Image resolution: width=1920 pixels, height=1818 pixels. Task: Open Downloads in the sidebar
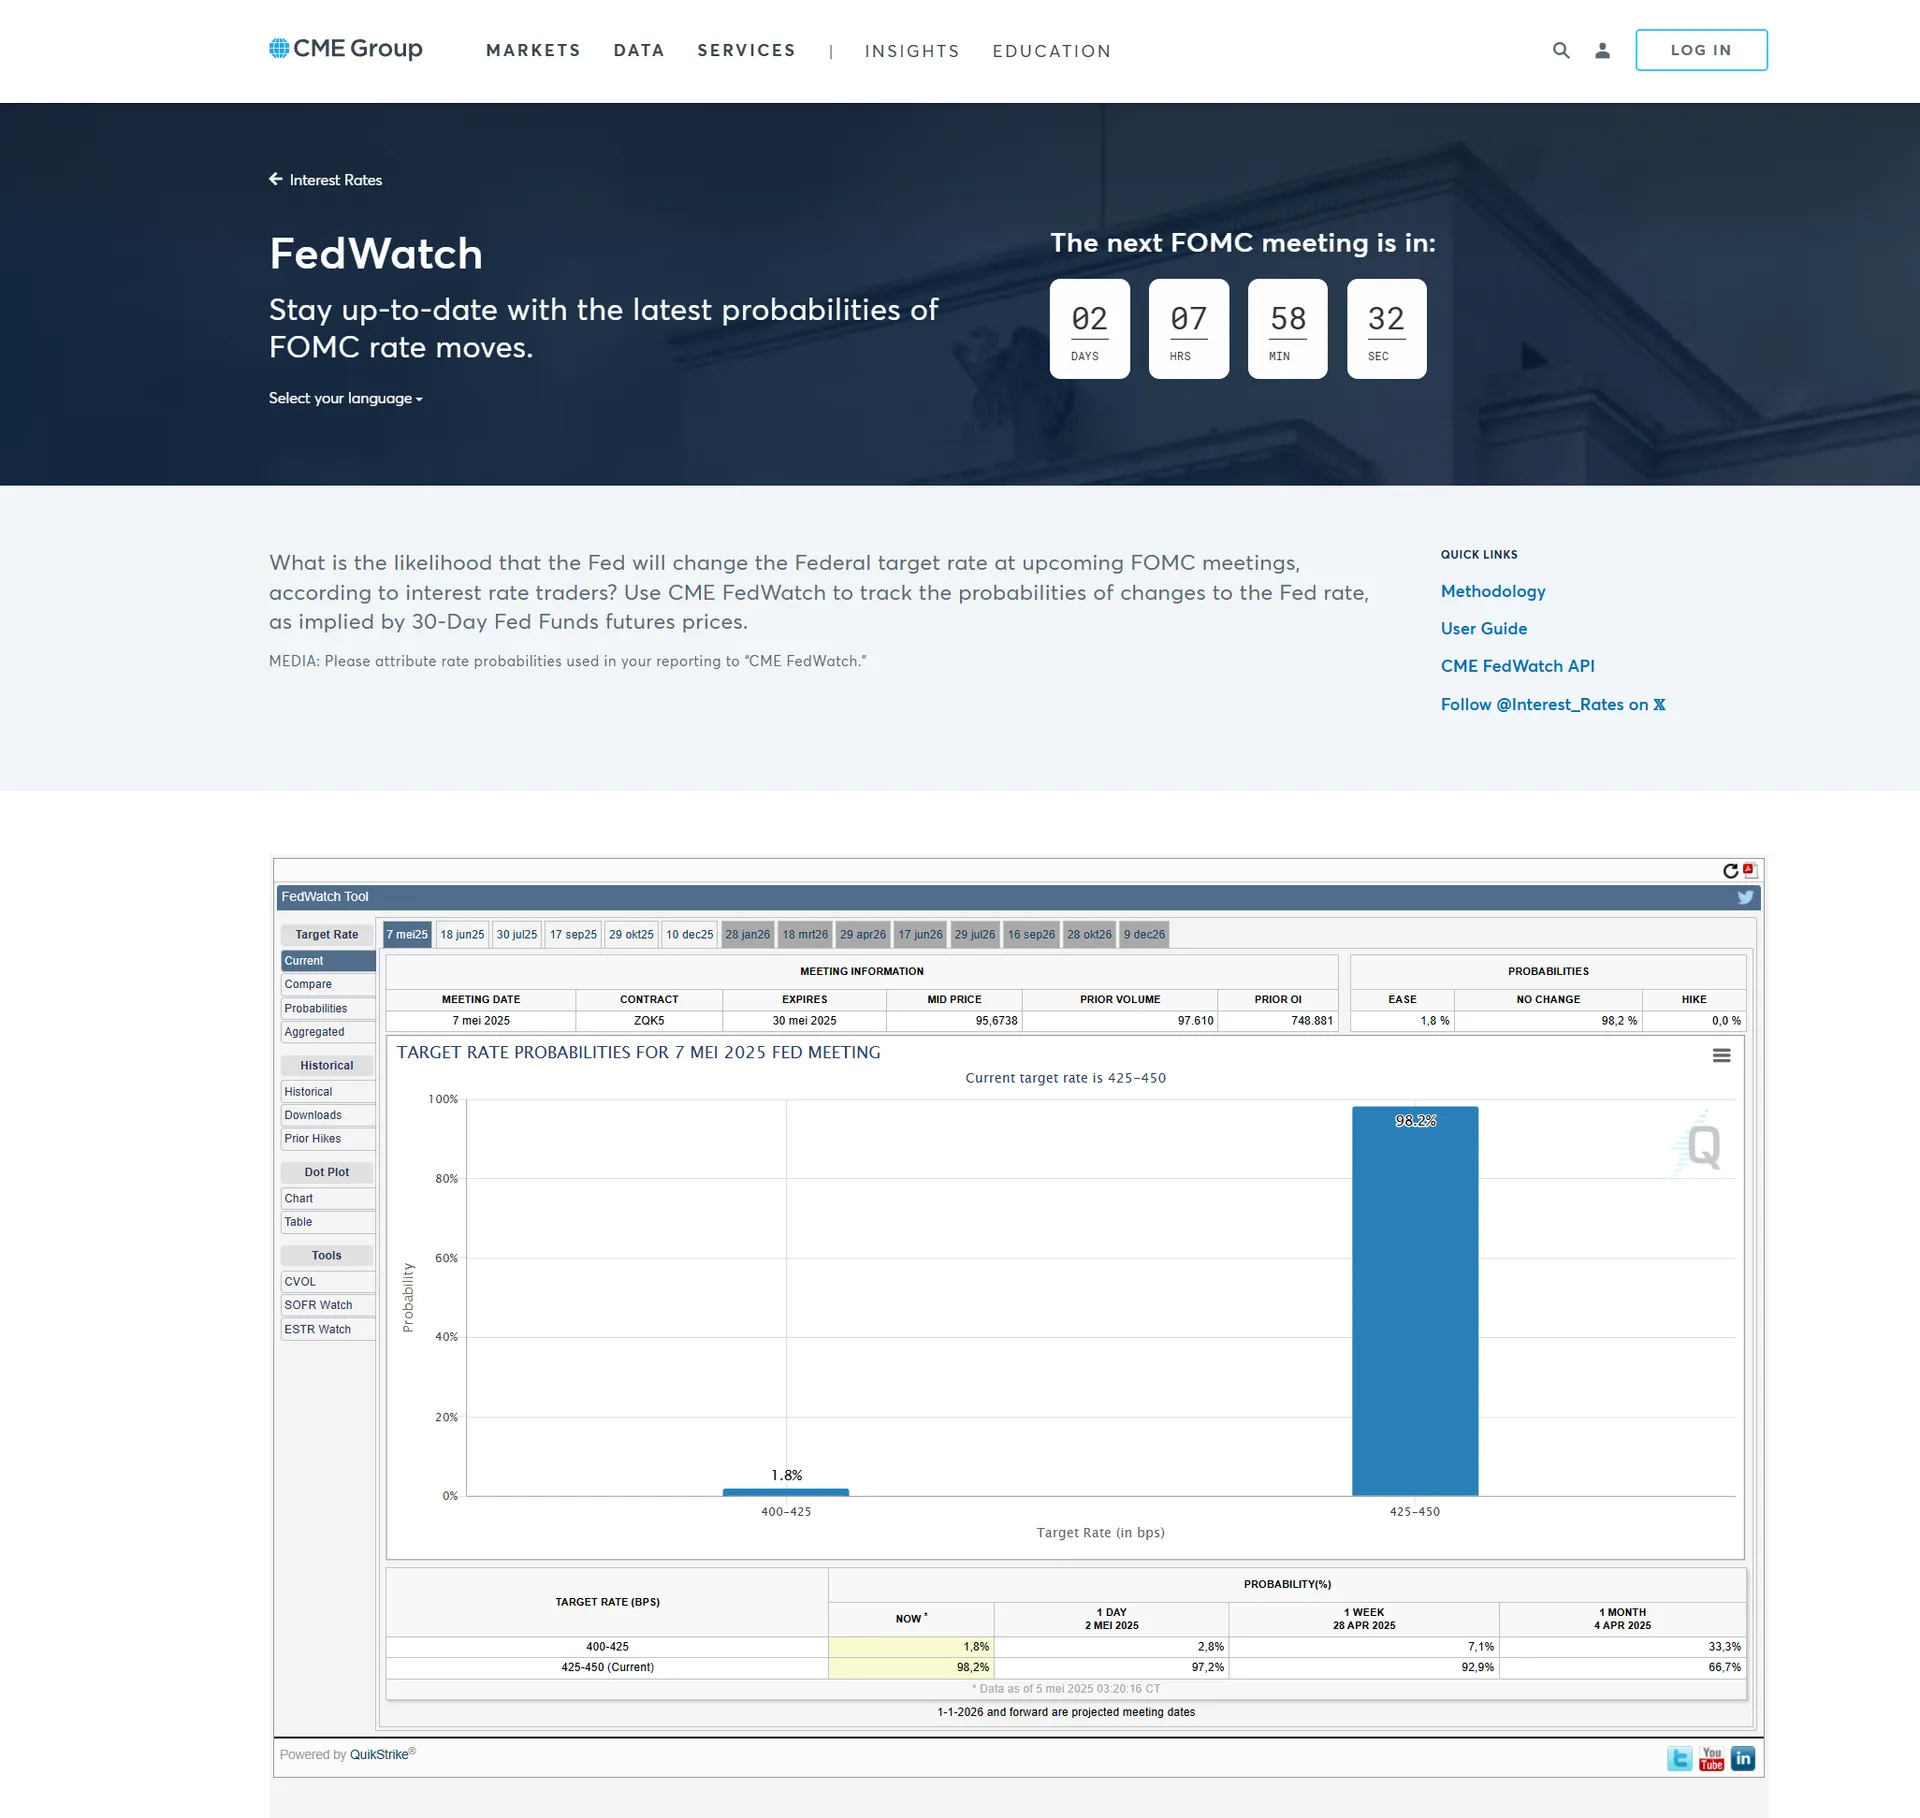[x=328, y=1116]
